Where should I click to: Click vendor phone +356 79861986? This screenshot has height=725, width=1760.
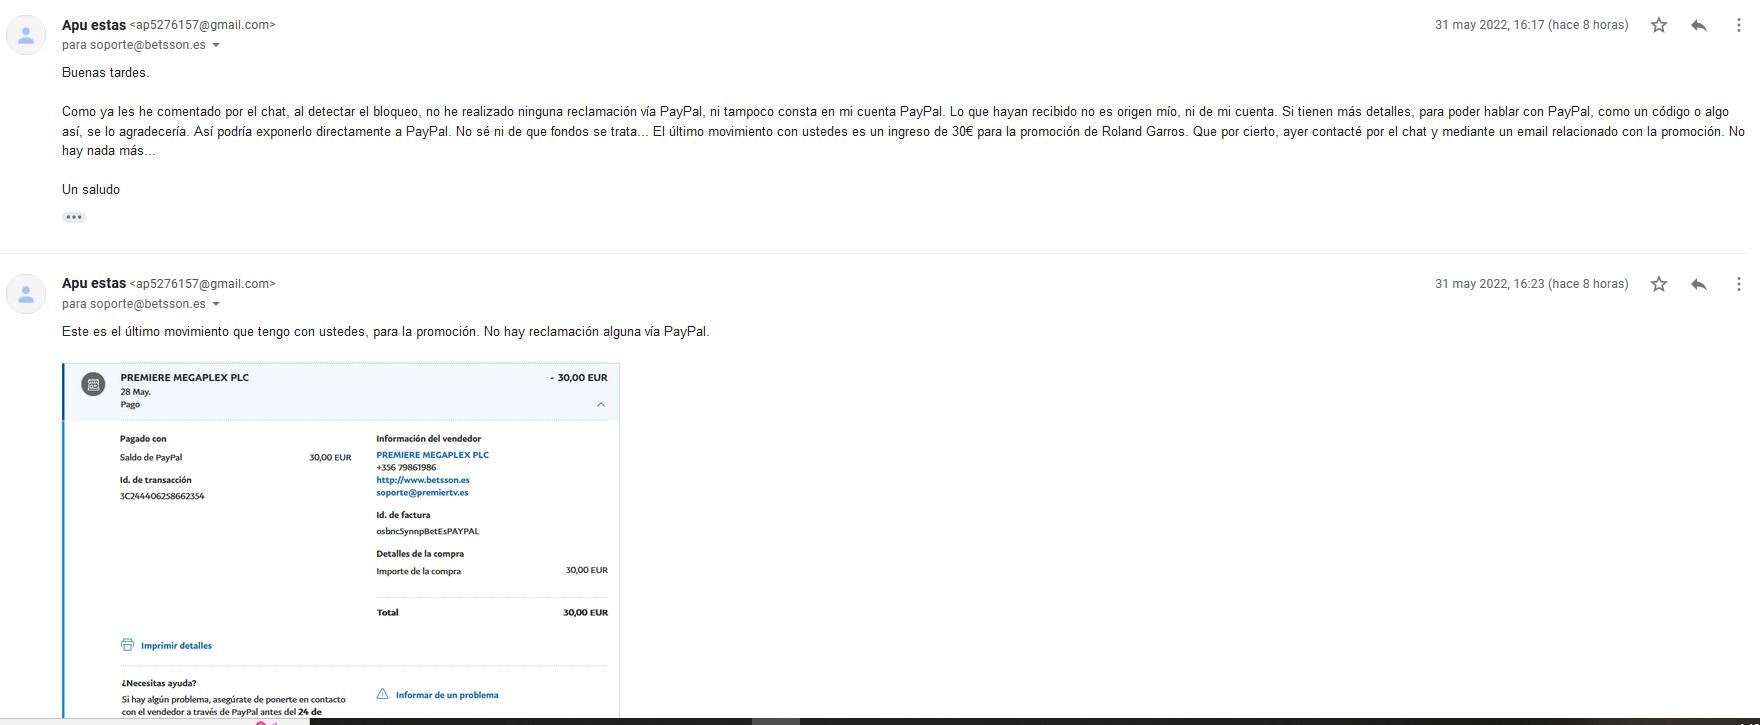point(406,467)
